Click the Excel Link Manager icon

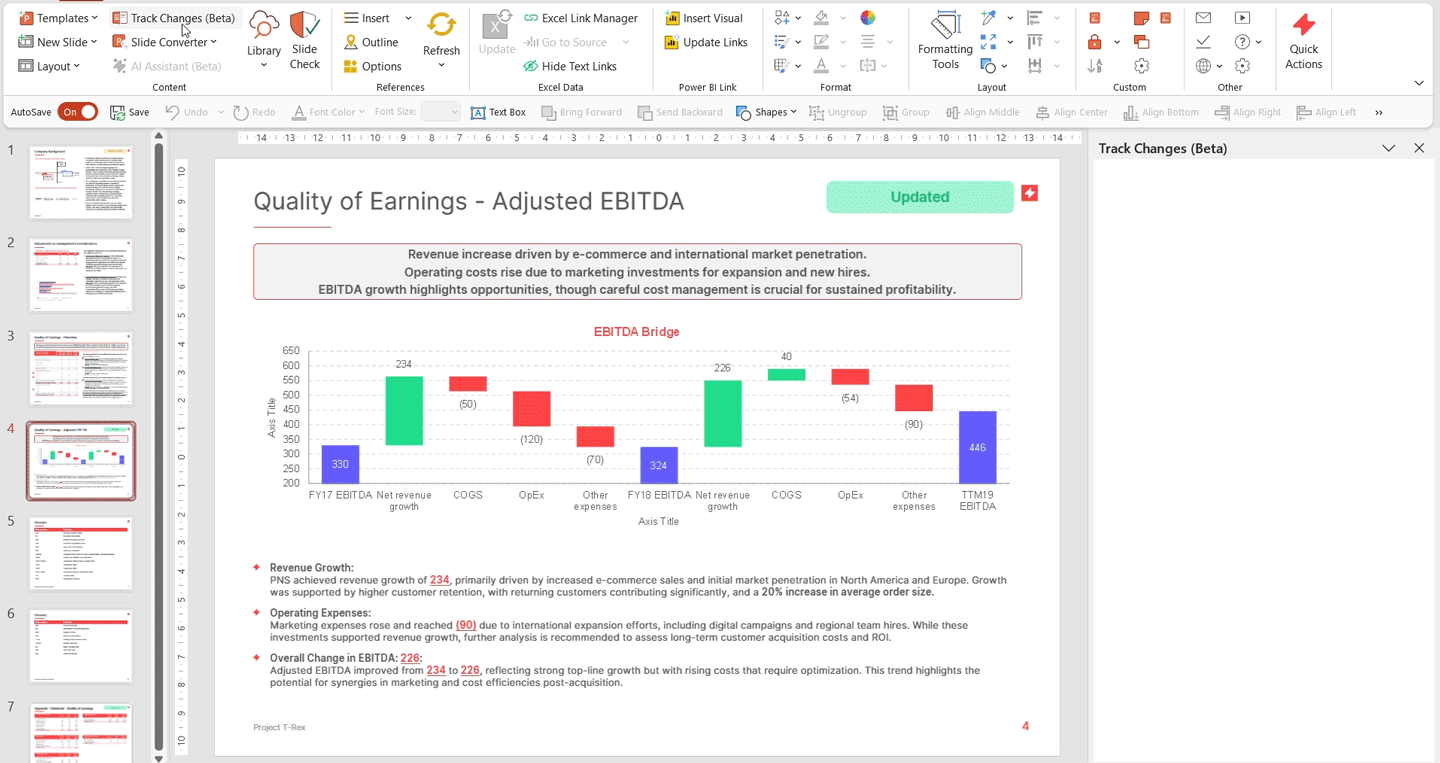pos(531,18)
